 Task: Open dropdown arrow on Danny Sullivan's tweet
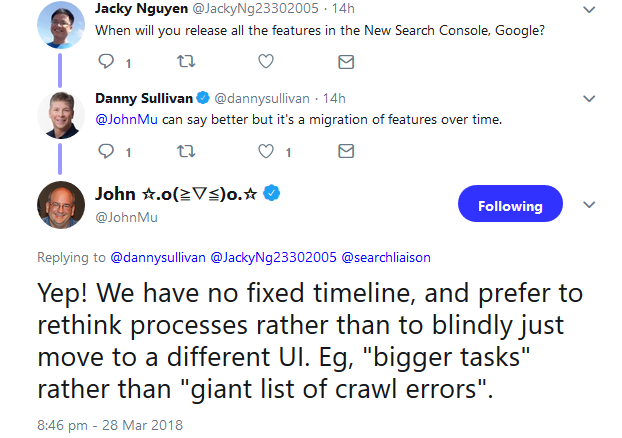point(589,99)
